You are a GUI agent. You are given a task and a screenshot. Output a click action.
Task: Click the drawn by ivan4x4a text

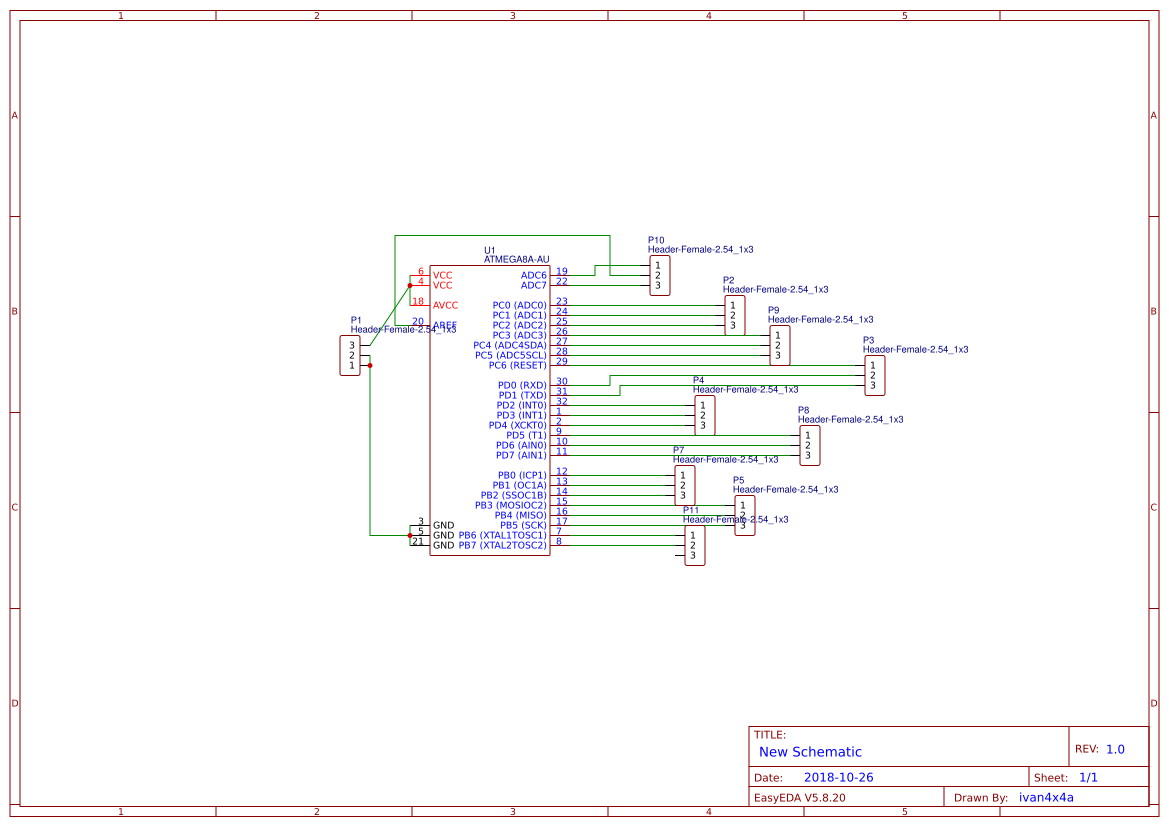click(x=1046, y=797)
